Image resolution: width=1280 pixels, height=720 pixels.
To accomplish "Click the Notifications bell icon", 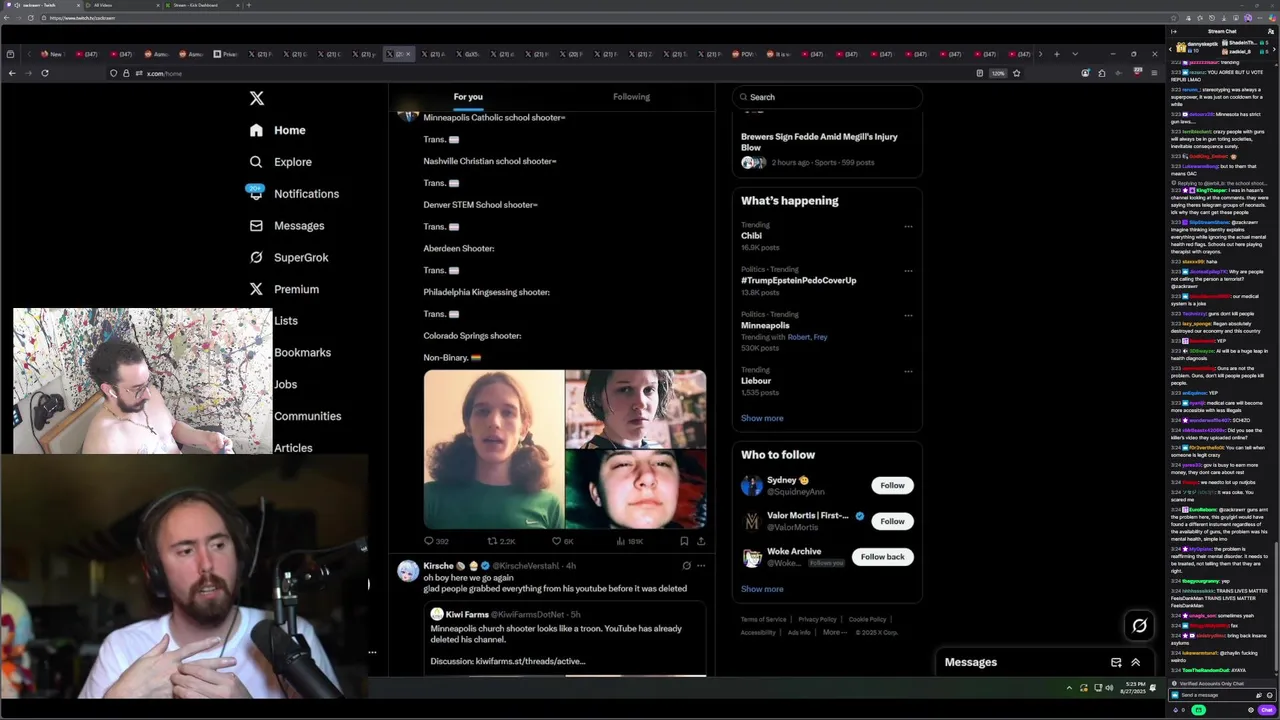I will pyautogui.click(x=256, y=194).
